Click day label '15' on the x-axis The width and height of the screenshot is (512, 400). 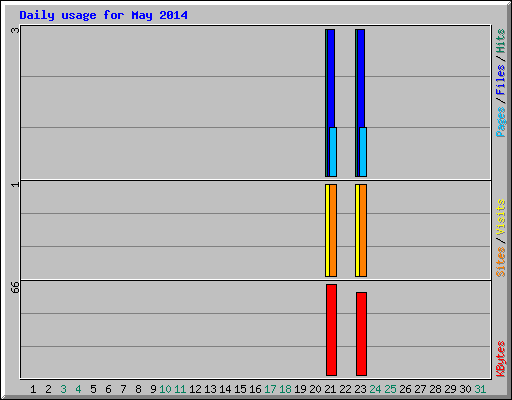(x=240, y=389)
